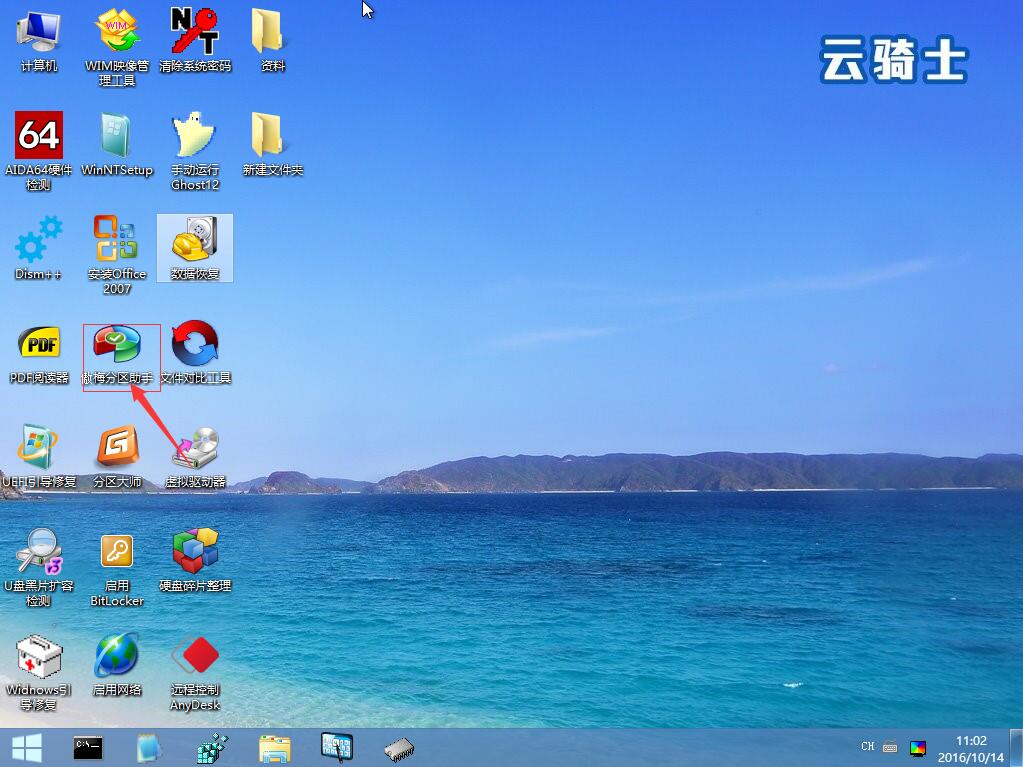Launch 远程控制AnyDesk
Screen dimensions: 1023x767
pyautogui.click(x=195, y=672)
